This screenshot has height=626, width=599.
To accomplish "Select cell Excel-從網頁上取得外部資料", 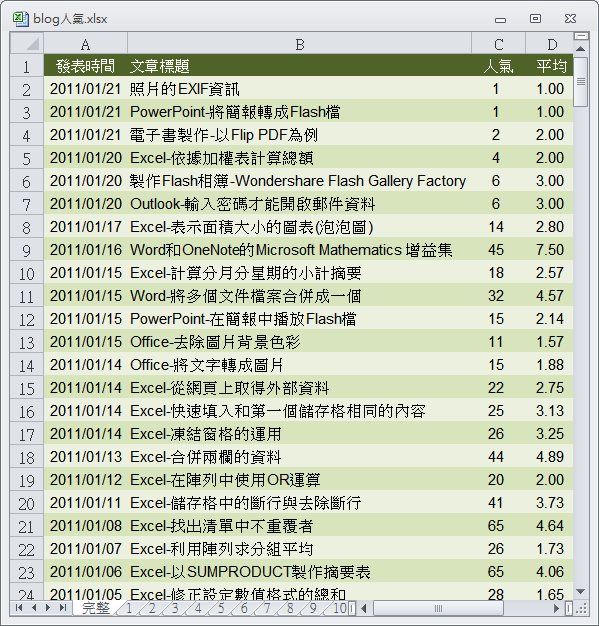I will click(x=300, y=388).
